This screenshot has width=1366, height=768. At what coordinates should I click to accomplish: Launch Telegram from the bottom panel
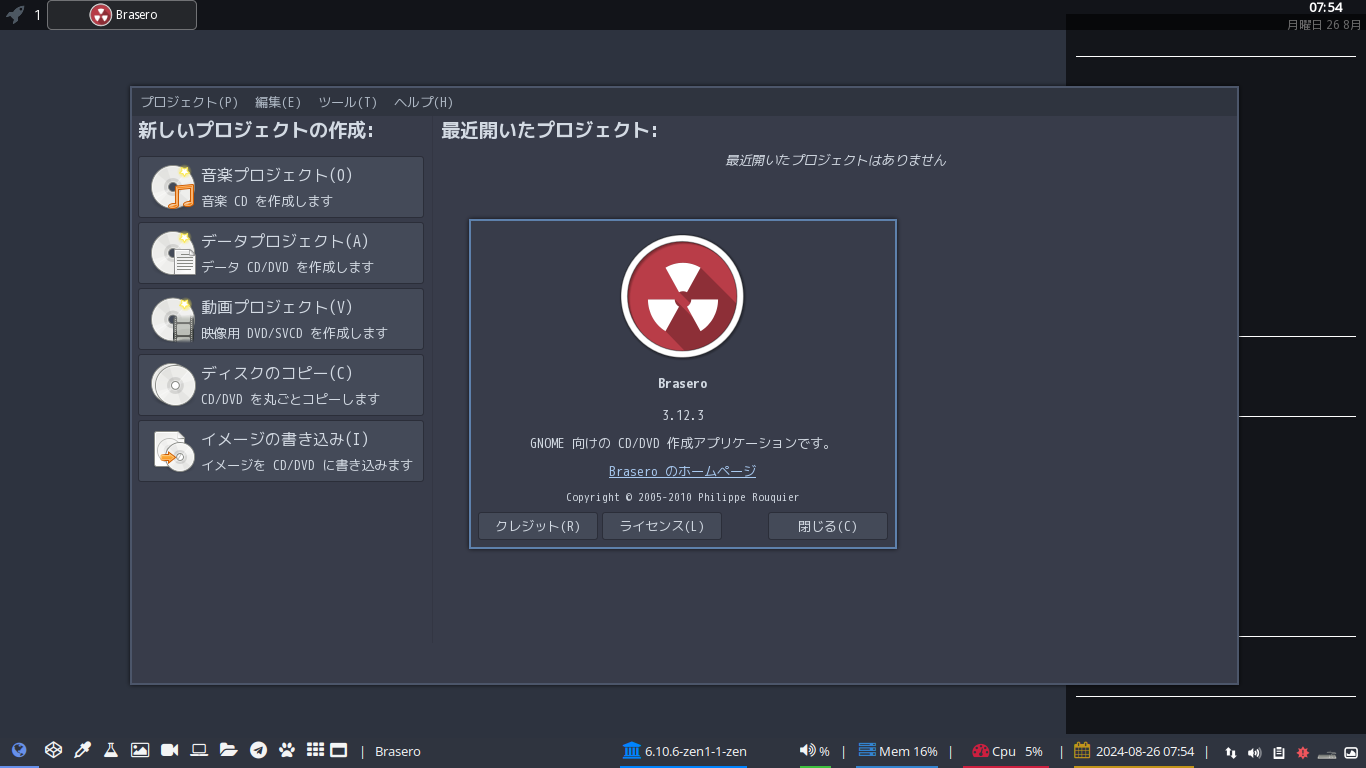click(258, 750)
